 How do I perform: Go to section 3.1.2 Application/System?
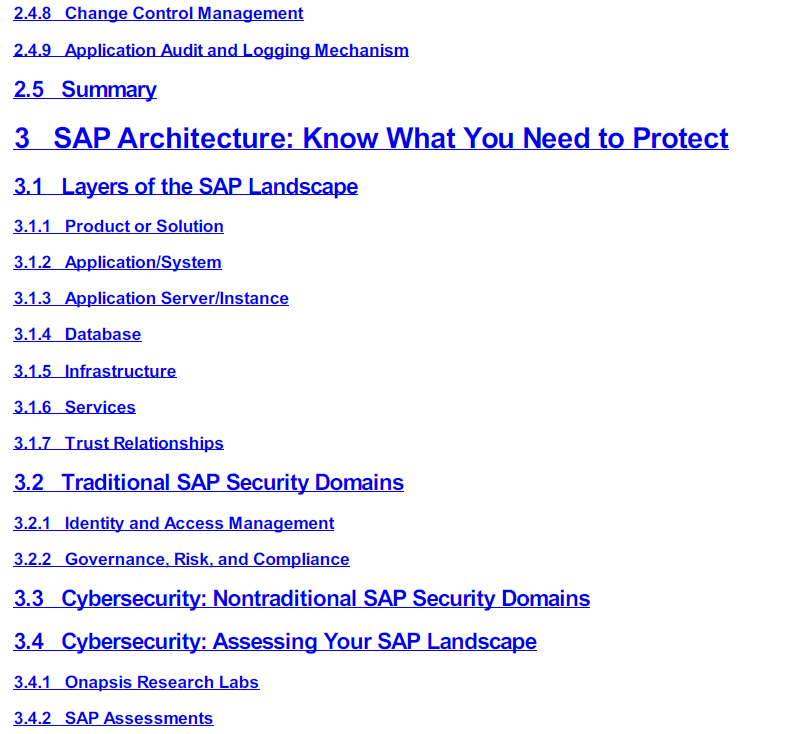pyautogui.click(x=143, y=262)
